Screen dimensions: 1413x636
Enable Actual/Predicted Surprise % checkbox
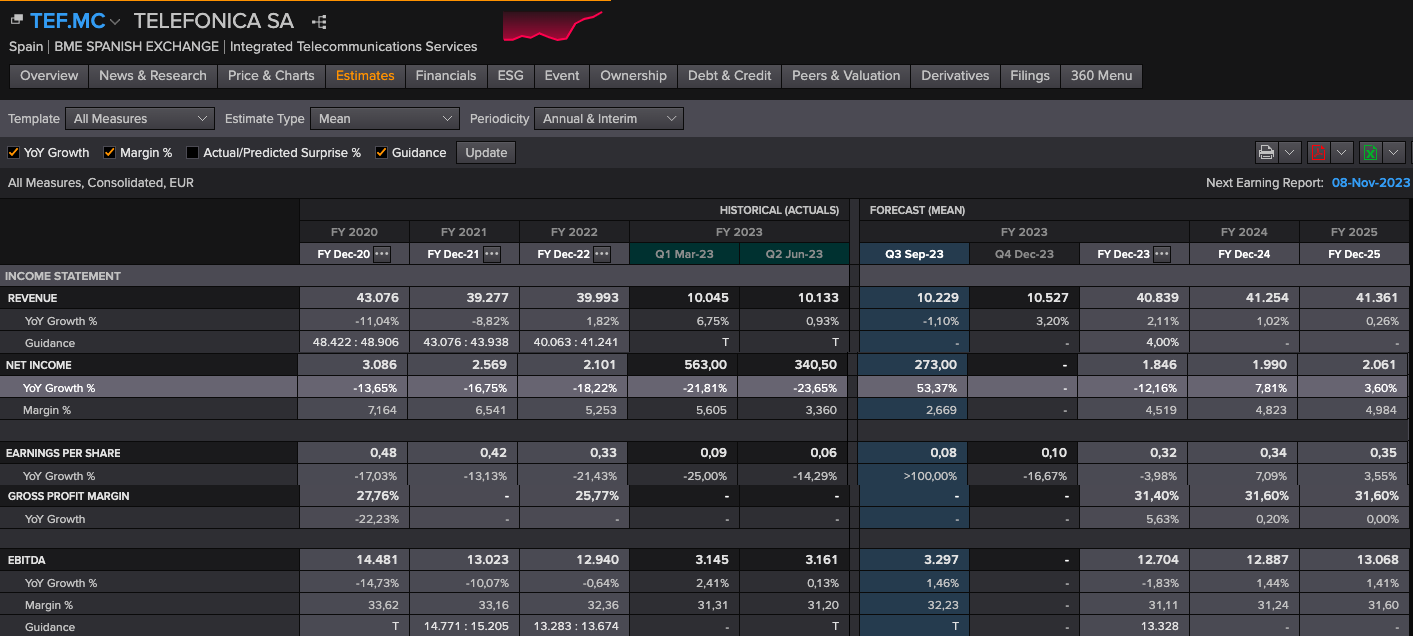[x=193, y=153]
